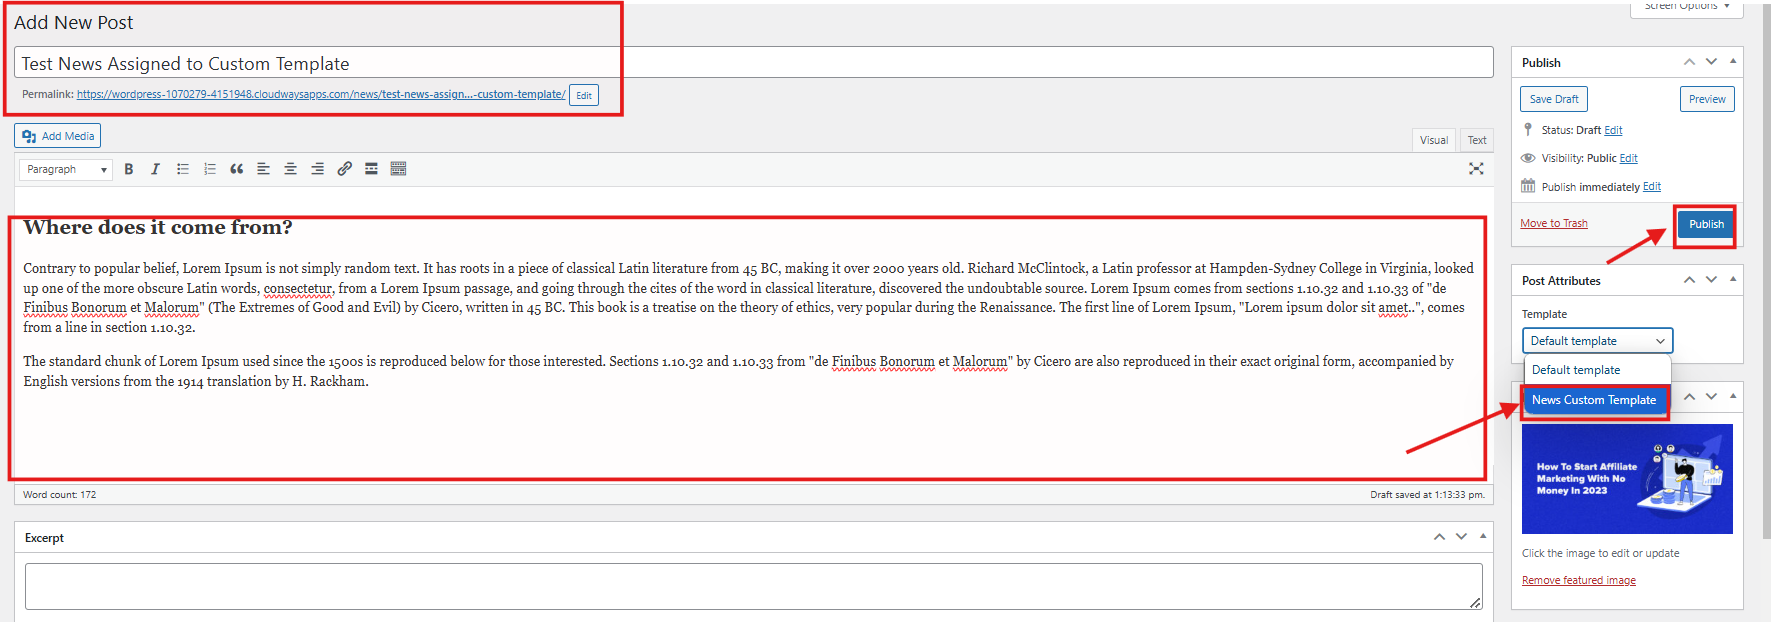1771x622 pixels.
Task: Switch to the Text editor tab
Action: click(1477, 140)
